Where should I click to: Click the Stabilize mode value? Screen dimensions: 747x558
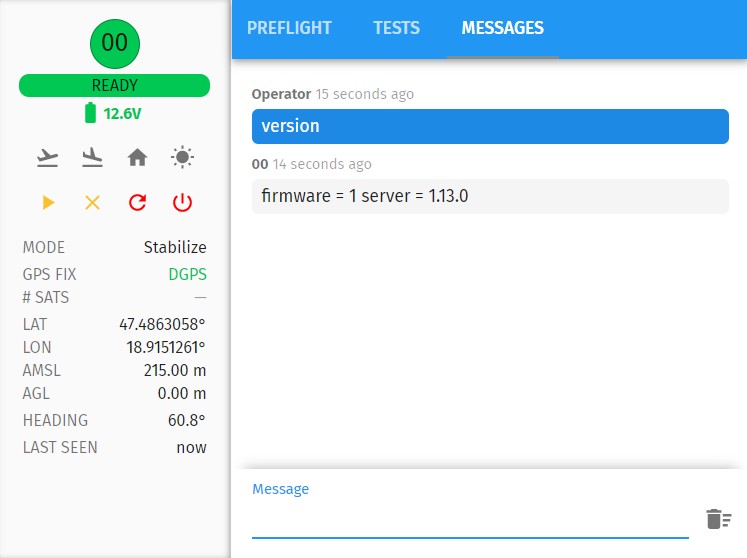175,247
